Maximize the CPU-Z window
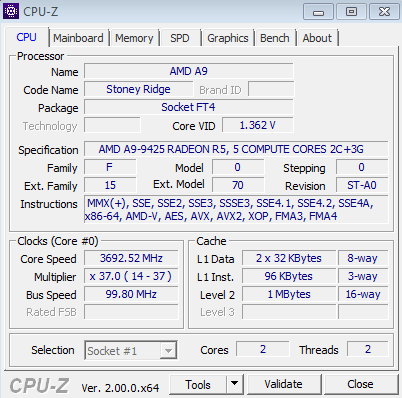Image resolution: width=402 pixels, height=398 pixels. (x=351, y=12)
